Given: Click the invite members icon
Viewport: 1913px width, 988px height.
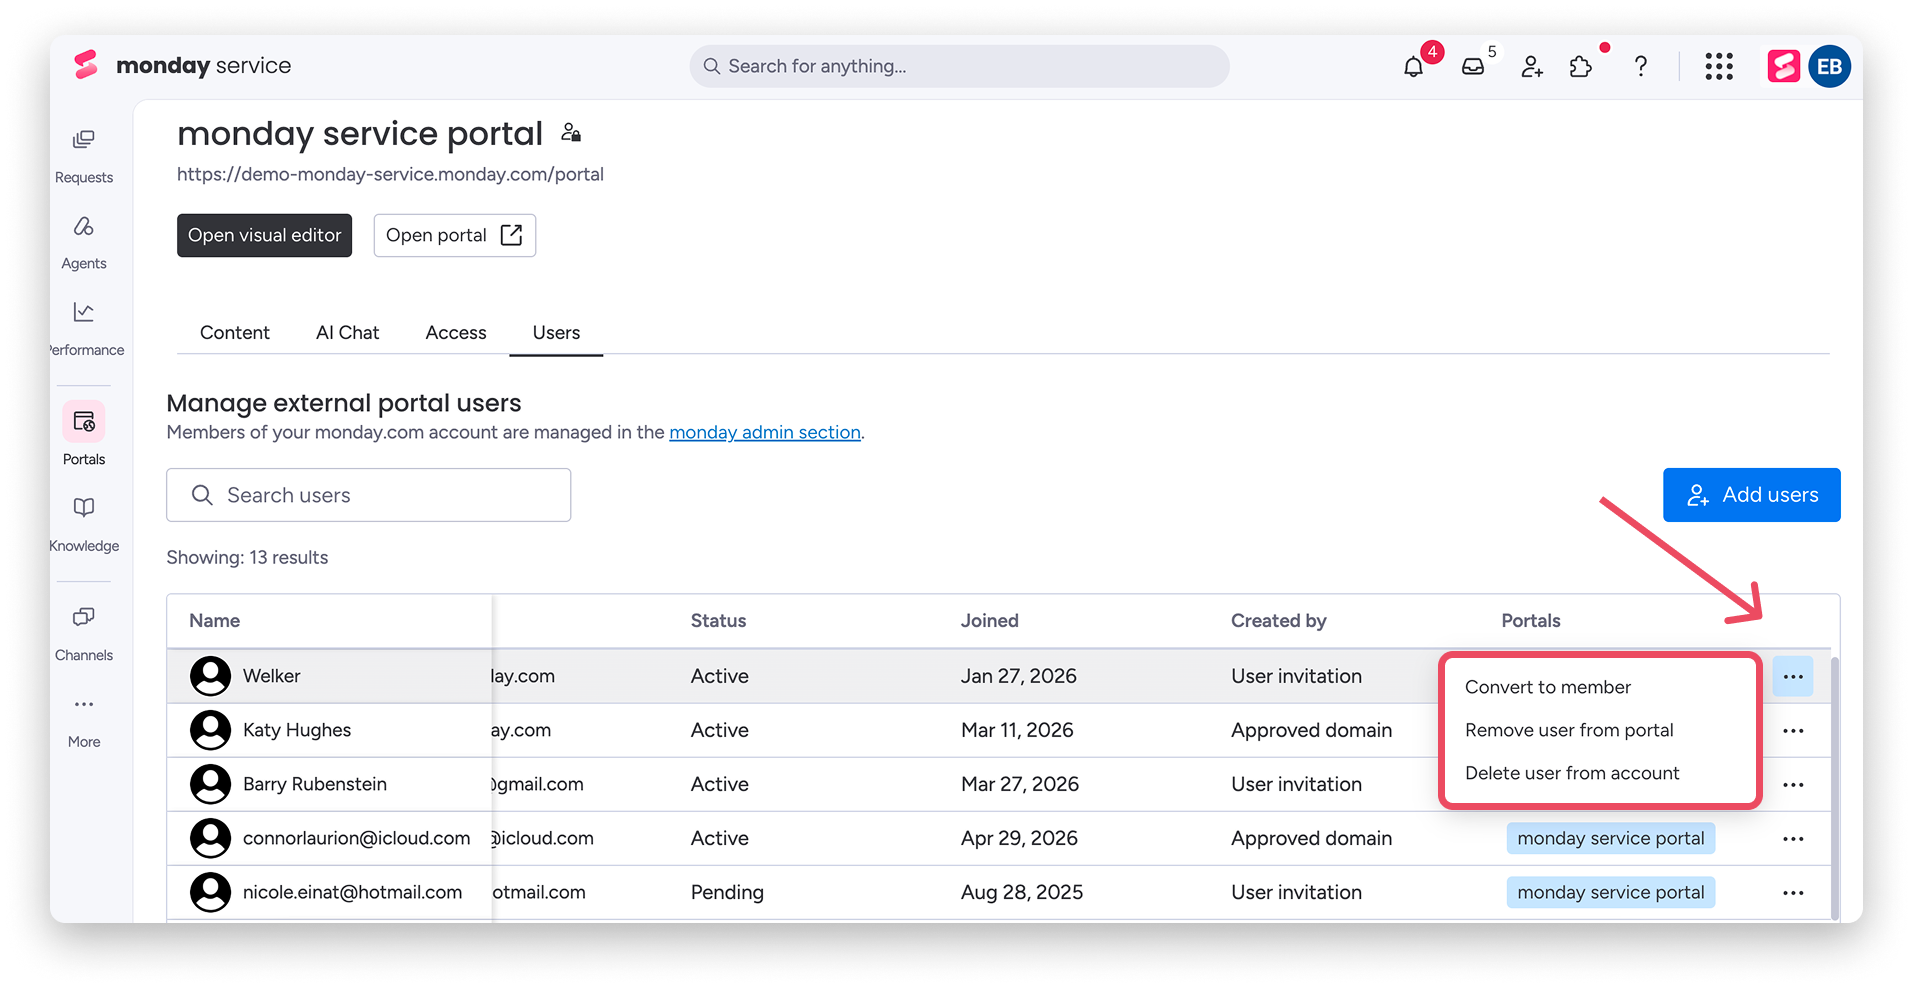Looking at the screenshot, I should point(1532,67).
